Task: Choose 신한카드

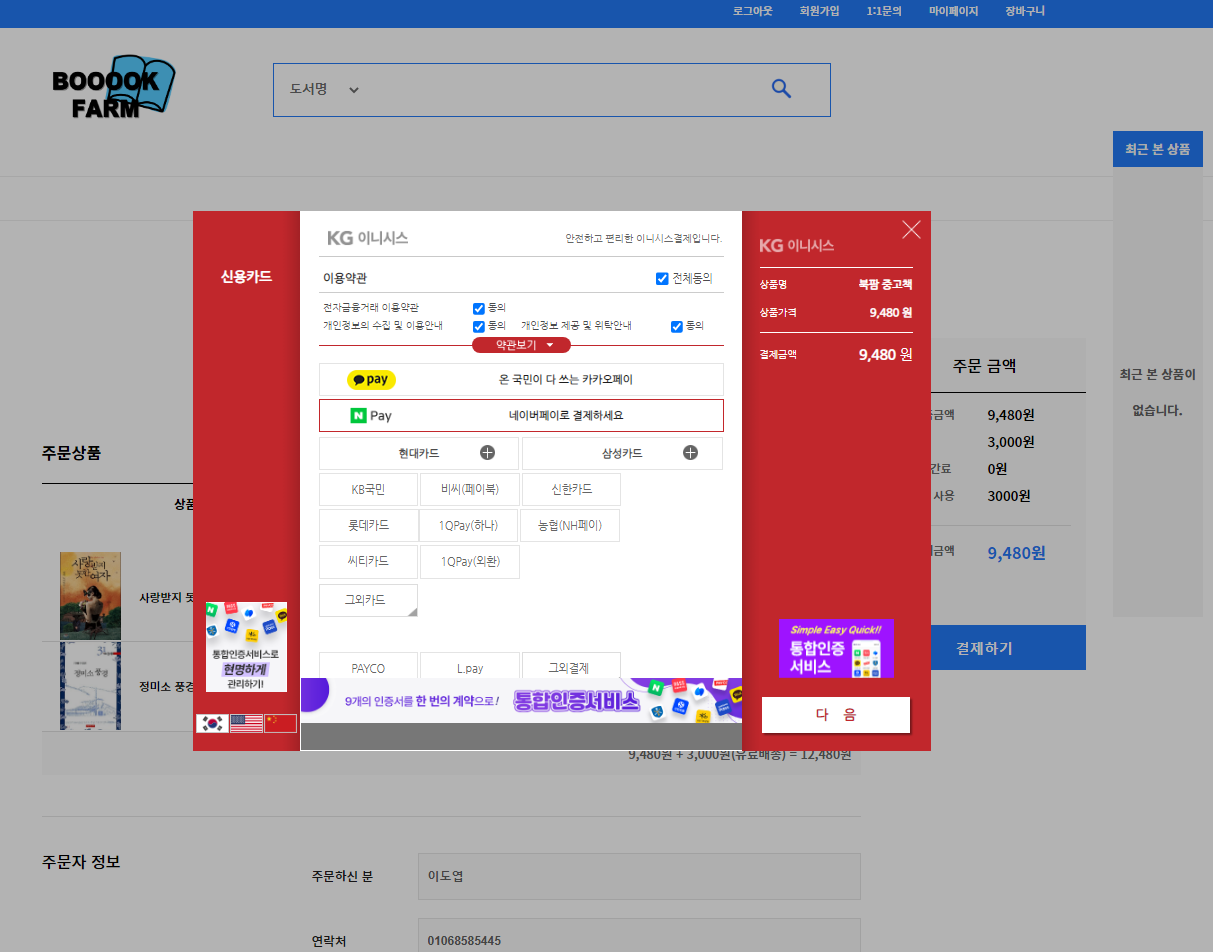Action: (571, 490)
